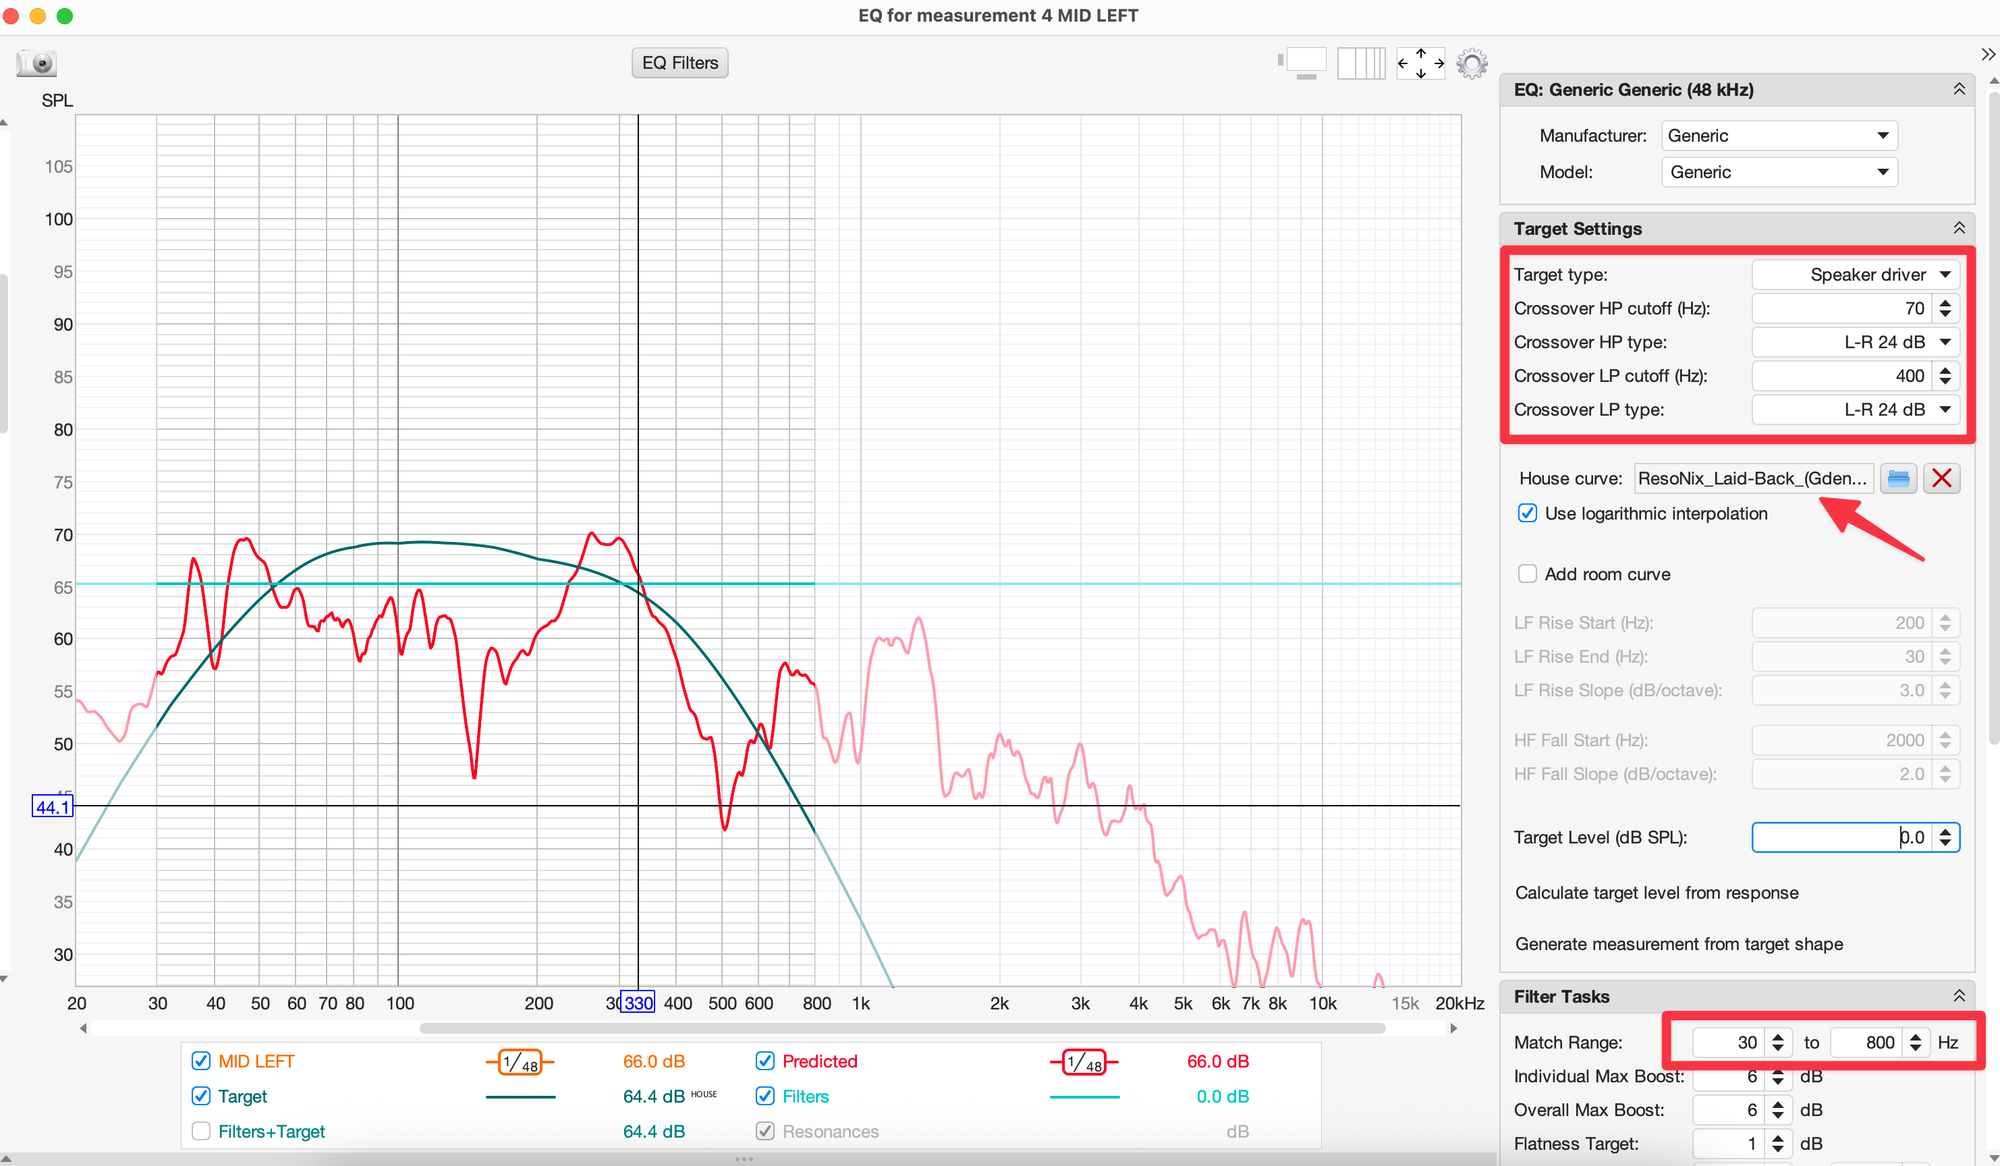Click house curve browse folder icon

coord(1898,479)
